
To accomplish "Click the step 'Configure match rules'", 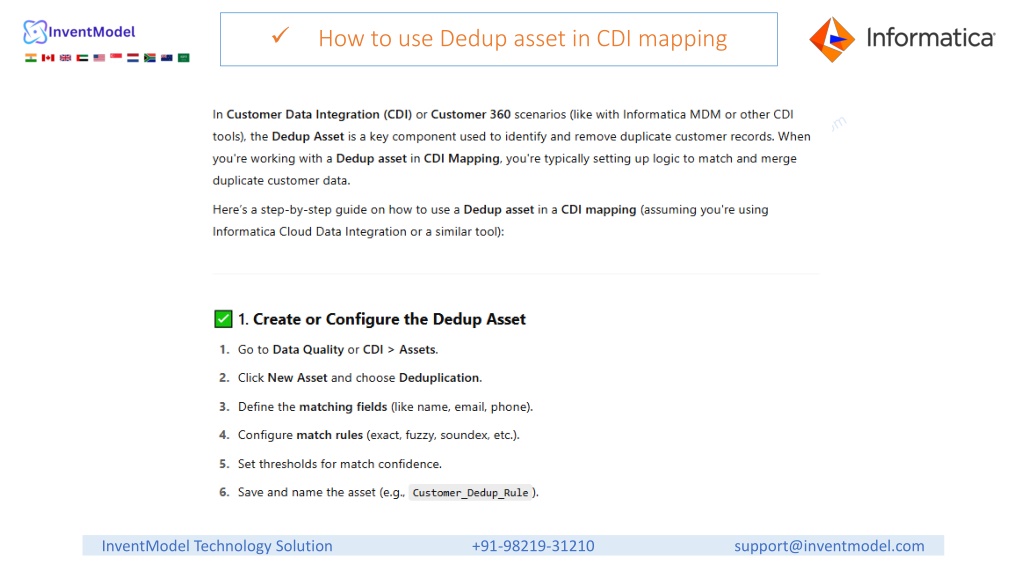I will (379, 435).
